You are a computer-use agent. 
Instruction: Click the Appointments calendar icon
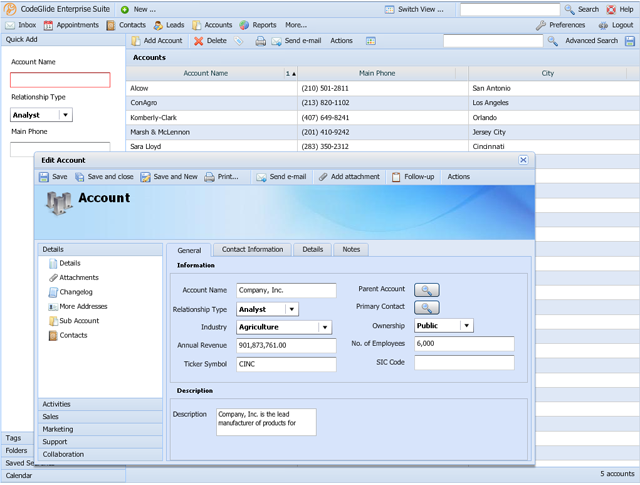pos(48,25)
